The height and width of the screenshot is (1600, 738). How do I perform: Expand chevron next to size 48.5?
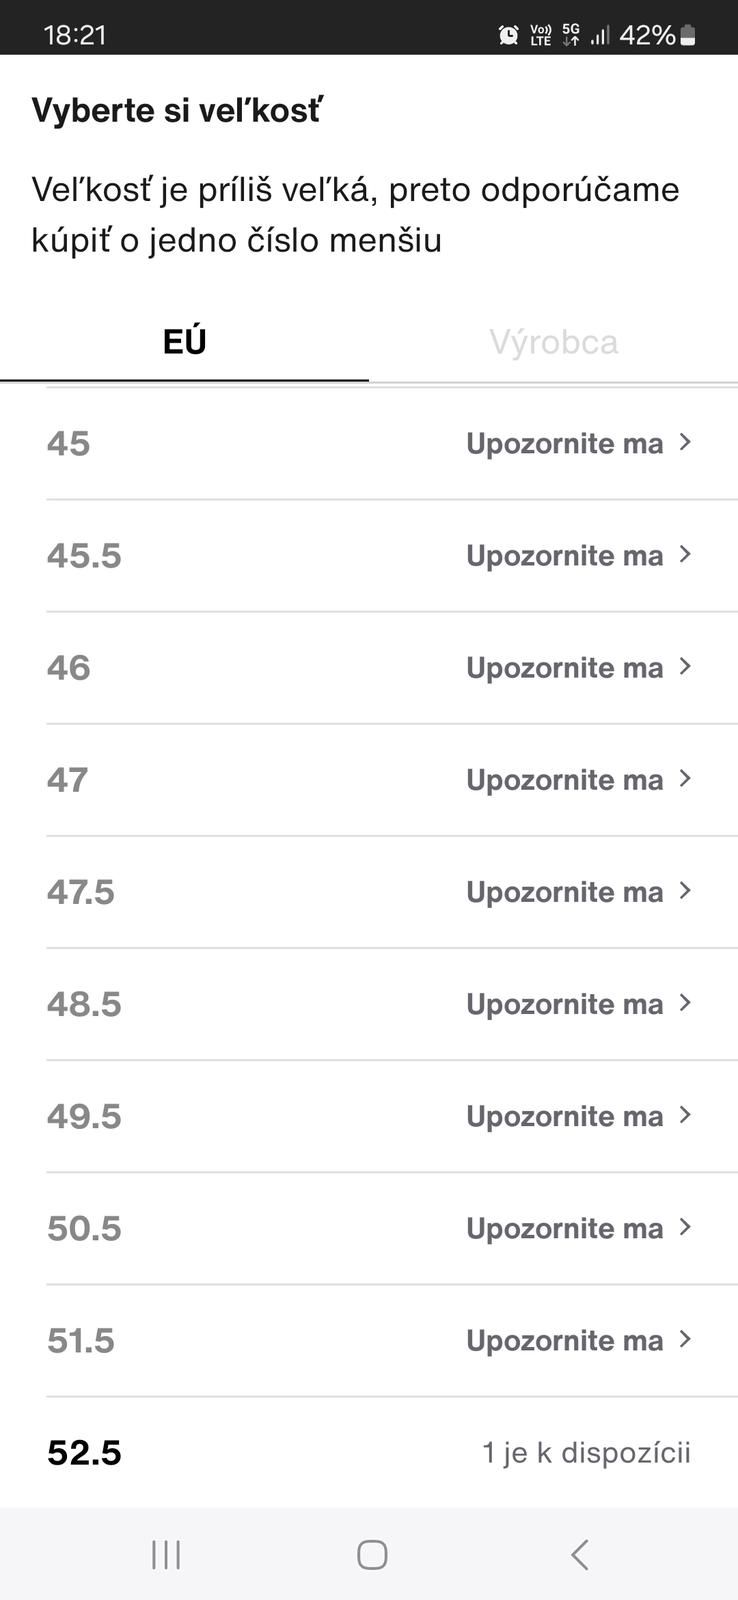(685, 1002)
